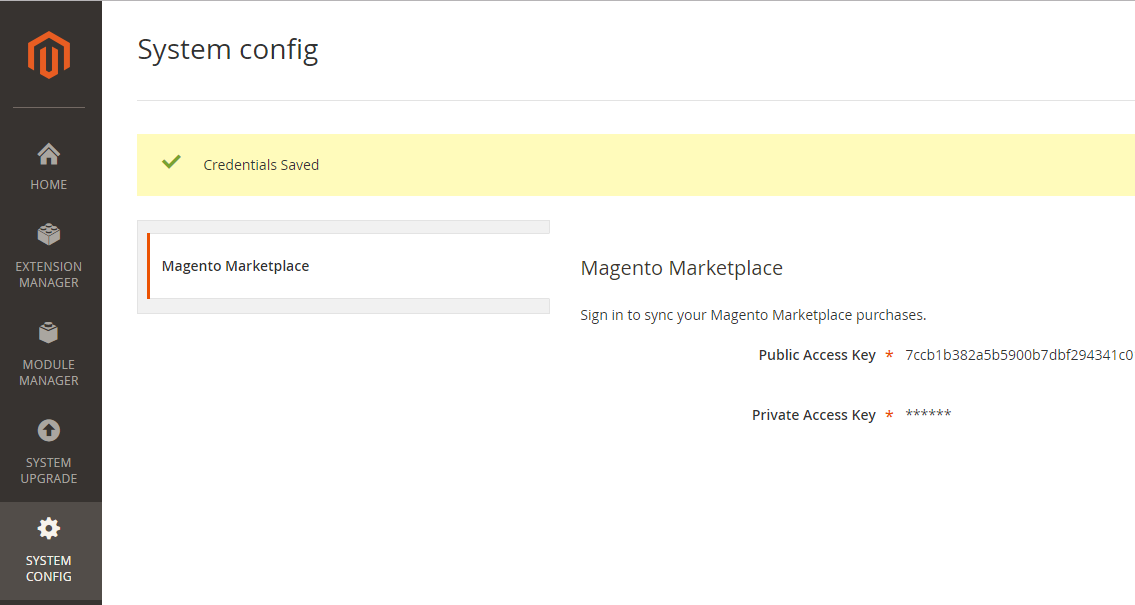Select SYSTEM CONFIG sidebar label
This screenshot has height=605, width=1135.
(49, 569)
